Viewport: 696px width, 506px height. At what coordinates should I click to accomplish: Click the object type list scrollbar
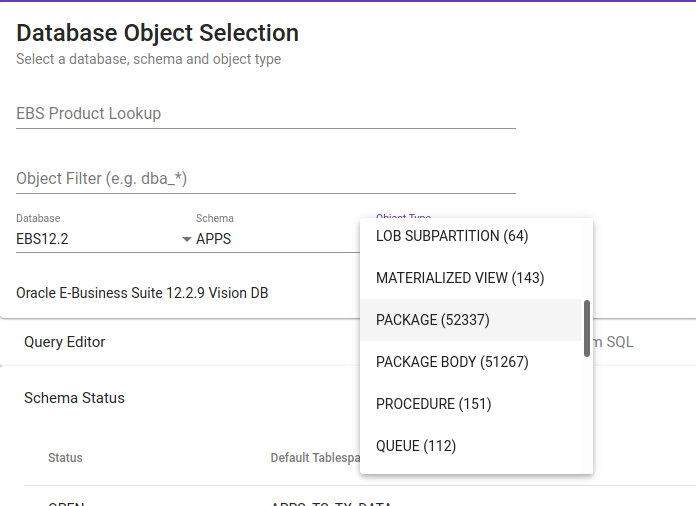(587, 328)
